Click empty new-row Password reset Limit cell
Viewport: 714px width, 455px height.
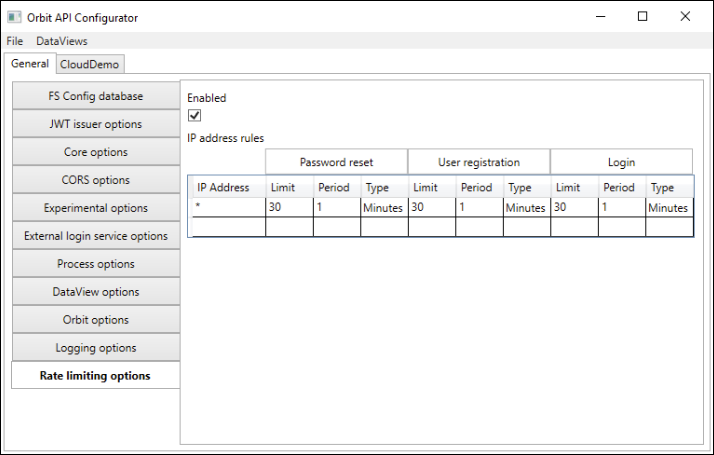tap(290, 227)
